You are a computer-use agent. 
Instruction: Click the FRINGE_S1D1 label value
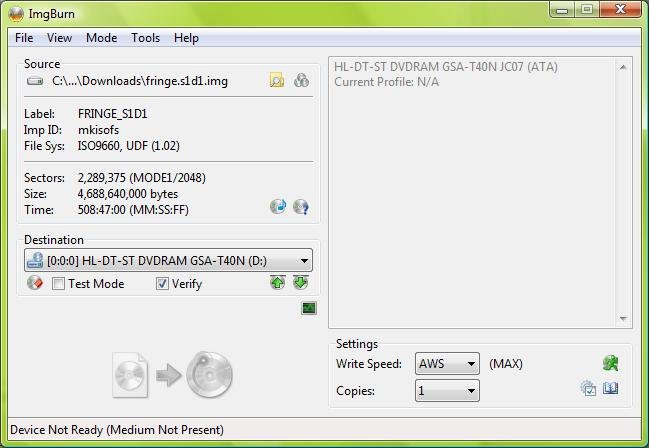pos(113,114)
